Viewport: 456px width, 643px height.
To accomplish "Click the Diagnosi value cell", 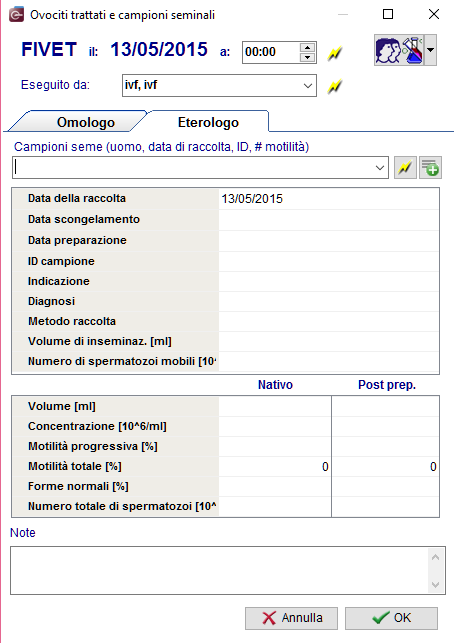I will coord(329,301).
